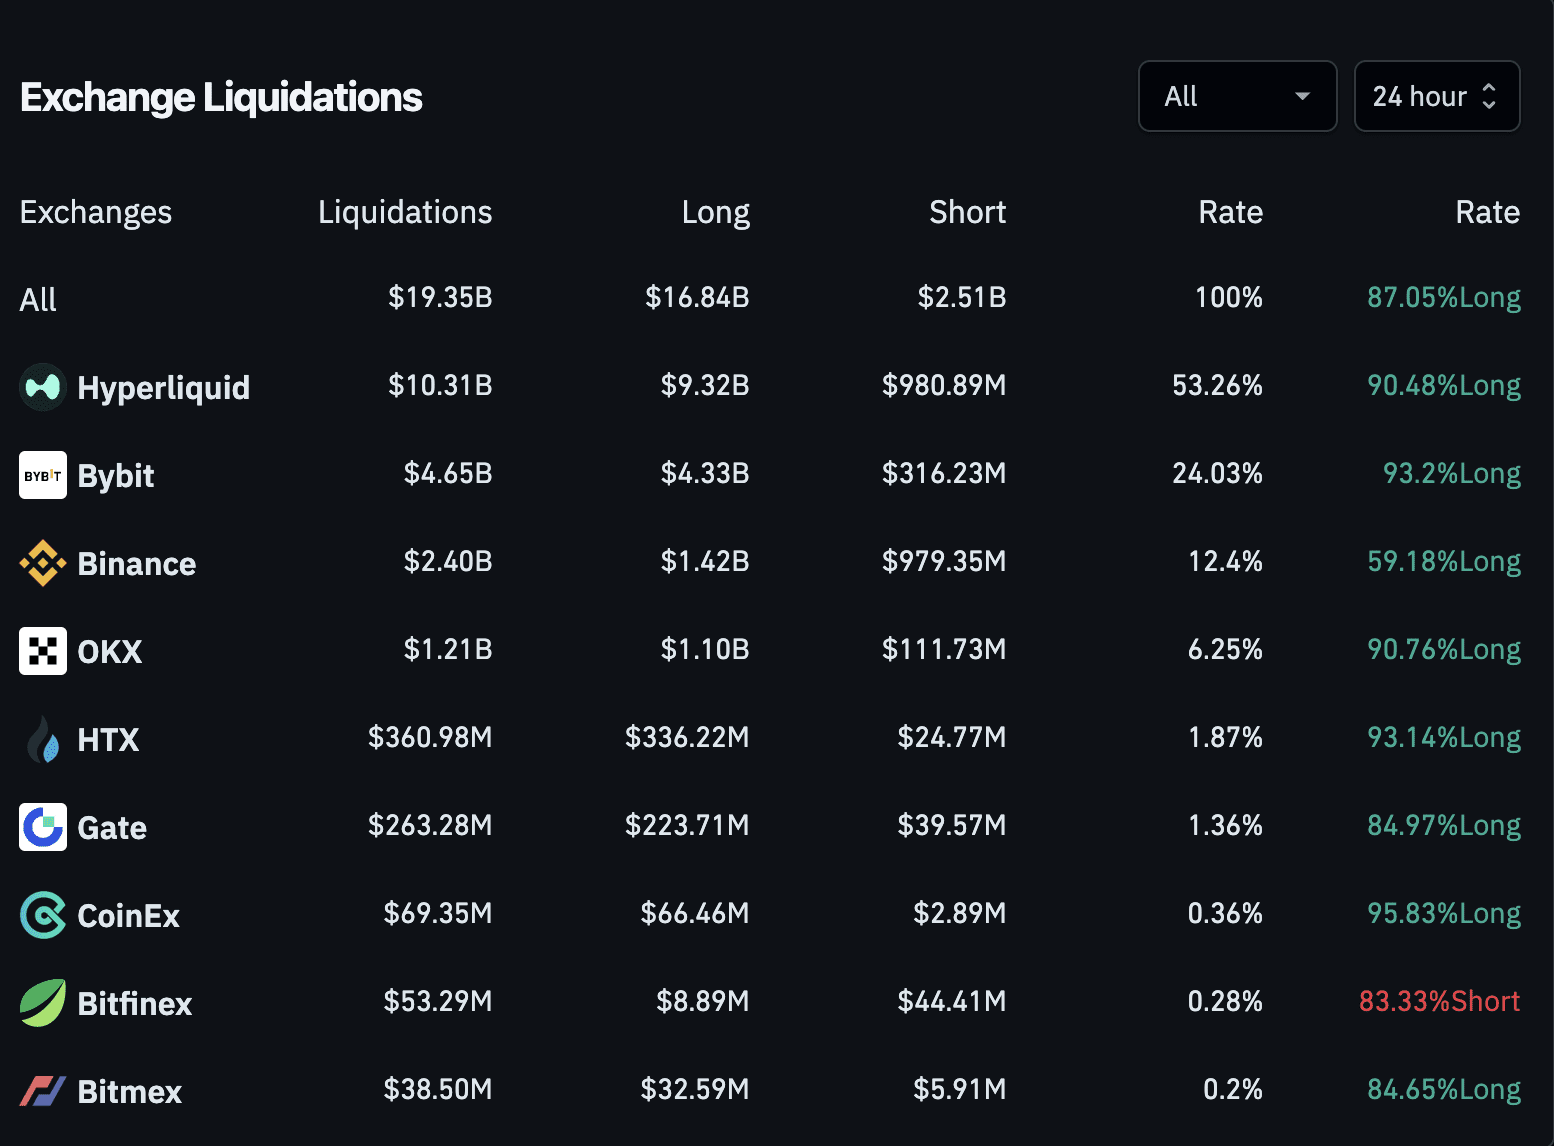
Task: Click the HTX flame logo icon
Action: [43, 740]
